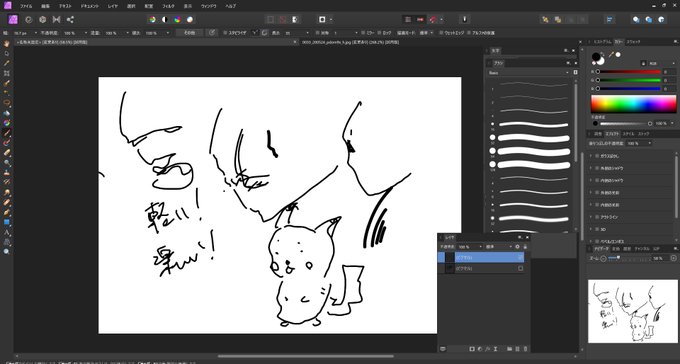Select the size 64 round brush preset
Viewport: 680px width, 364px height.
[529, 151]
